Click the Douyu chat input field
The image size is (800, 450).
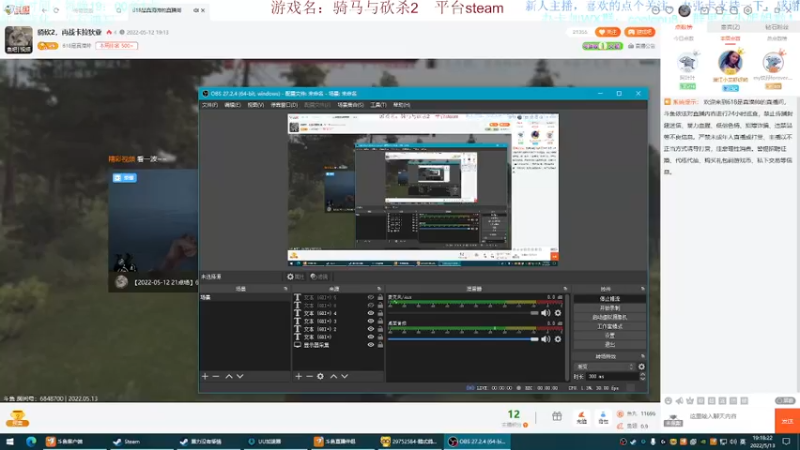point(729,416)
